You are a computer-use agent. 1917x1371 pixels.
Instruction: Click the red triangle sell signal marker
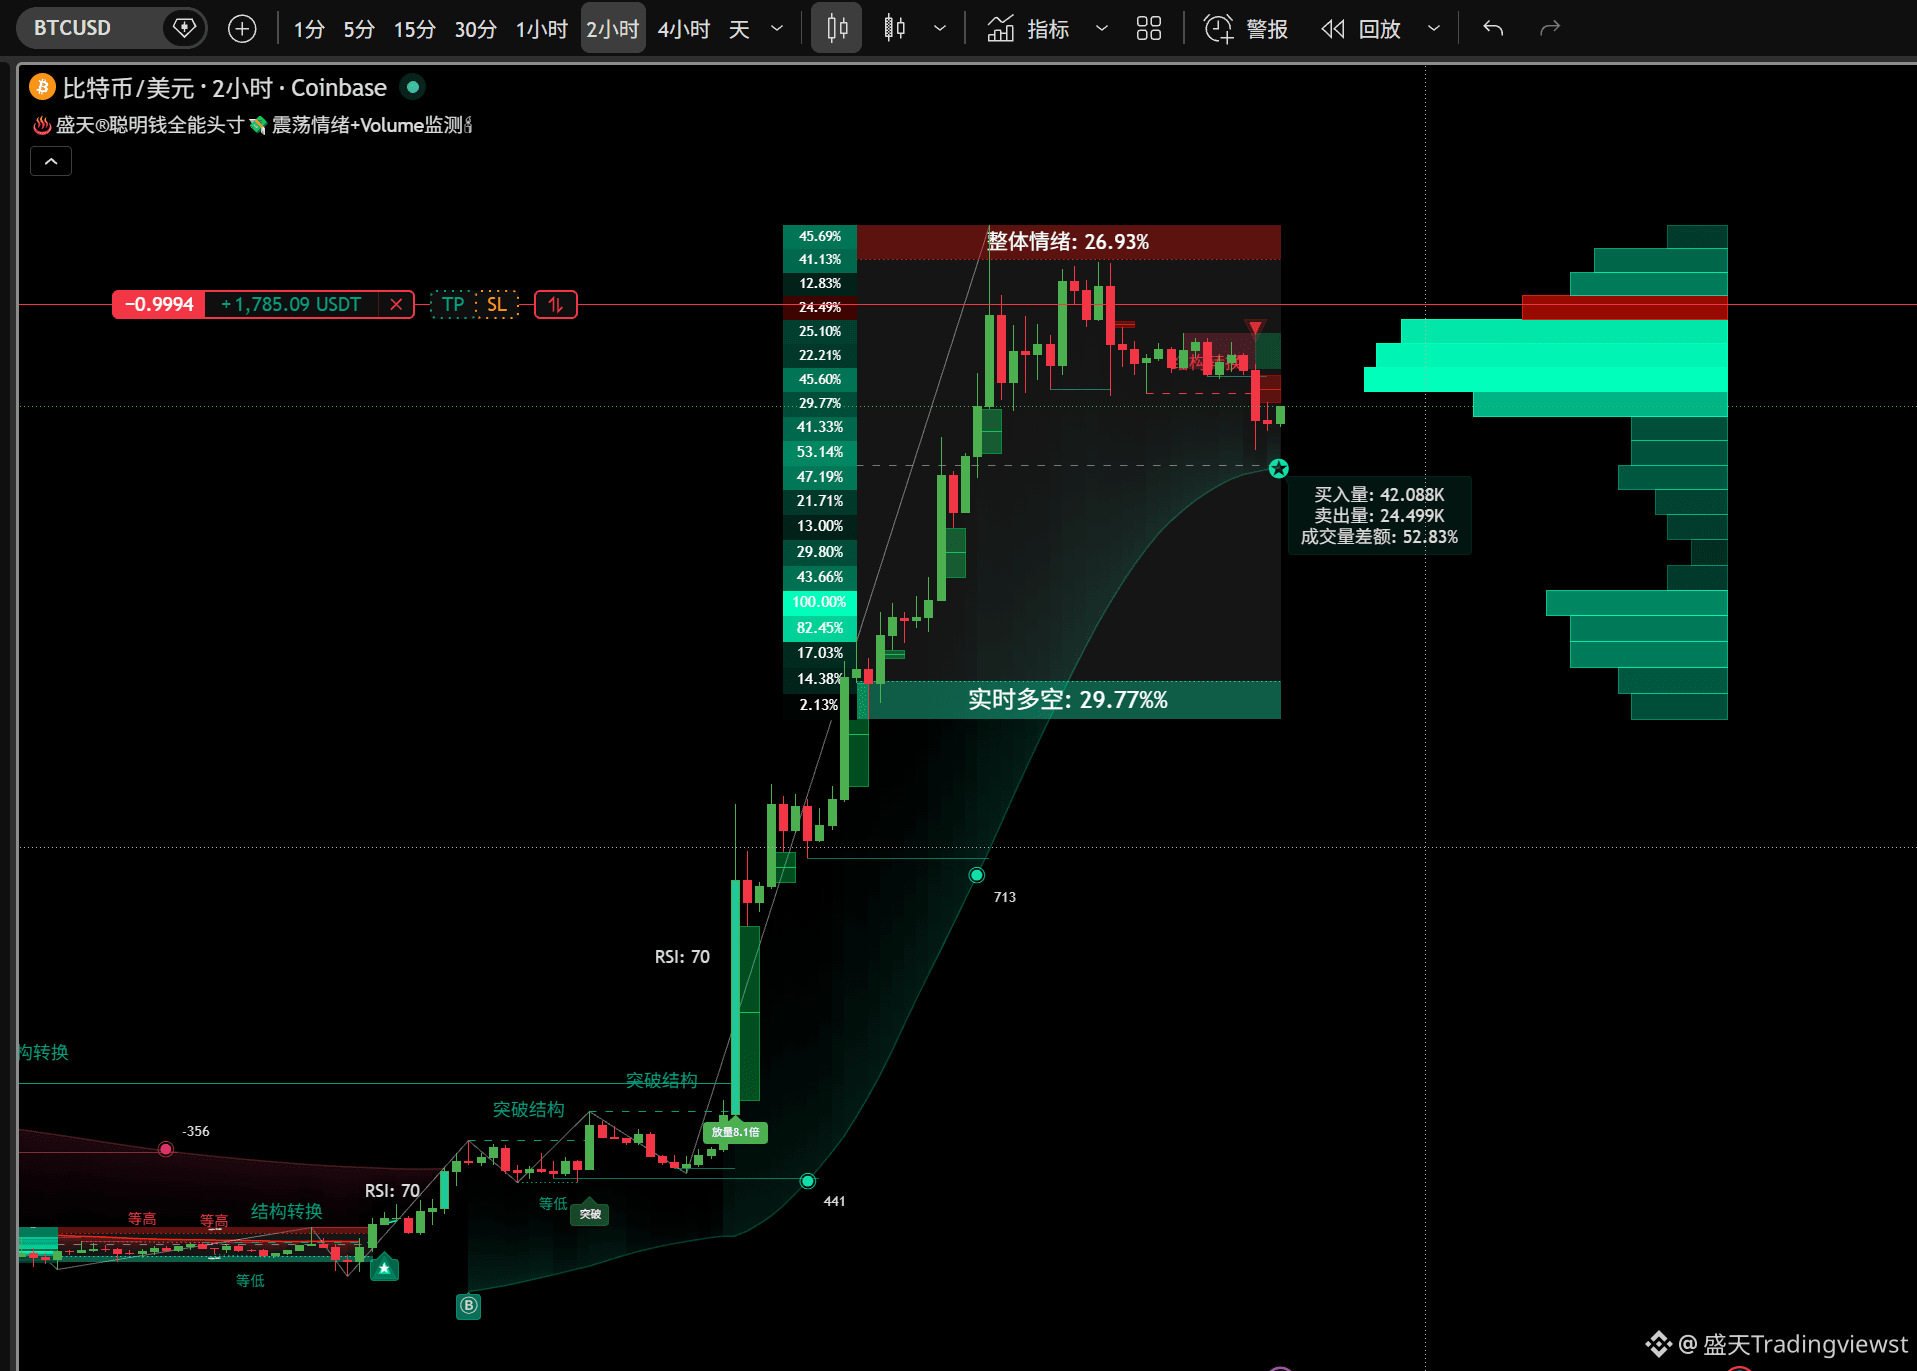[1255, 326]
